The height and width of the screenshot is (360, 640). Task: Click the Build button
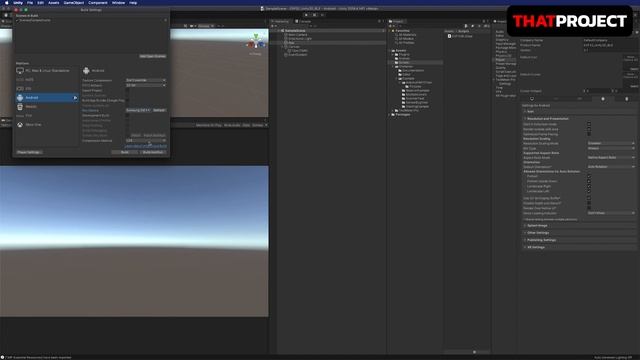pyautogui.click(x=124, y=152)
